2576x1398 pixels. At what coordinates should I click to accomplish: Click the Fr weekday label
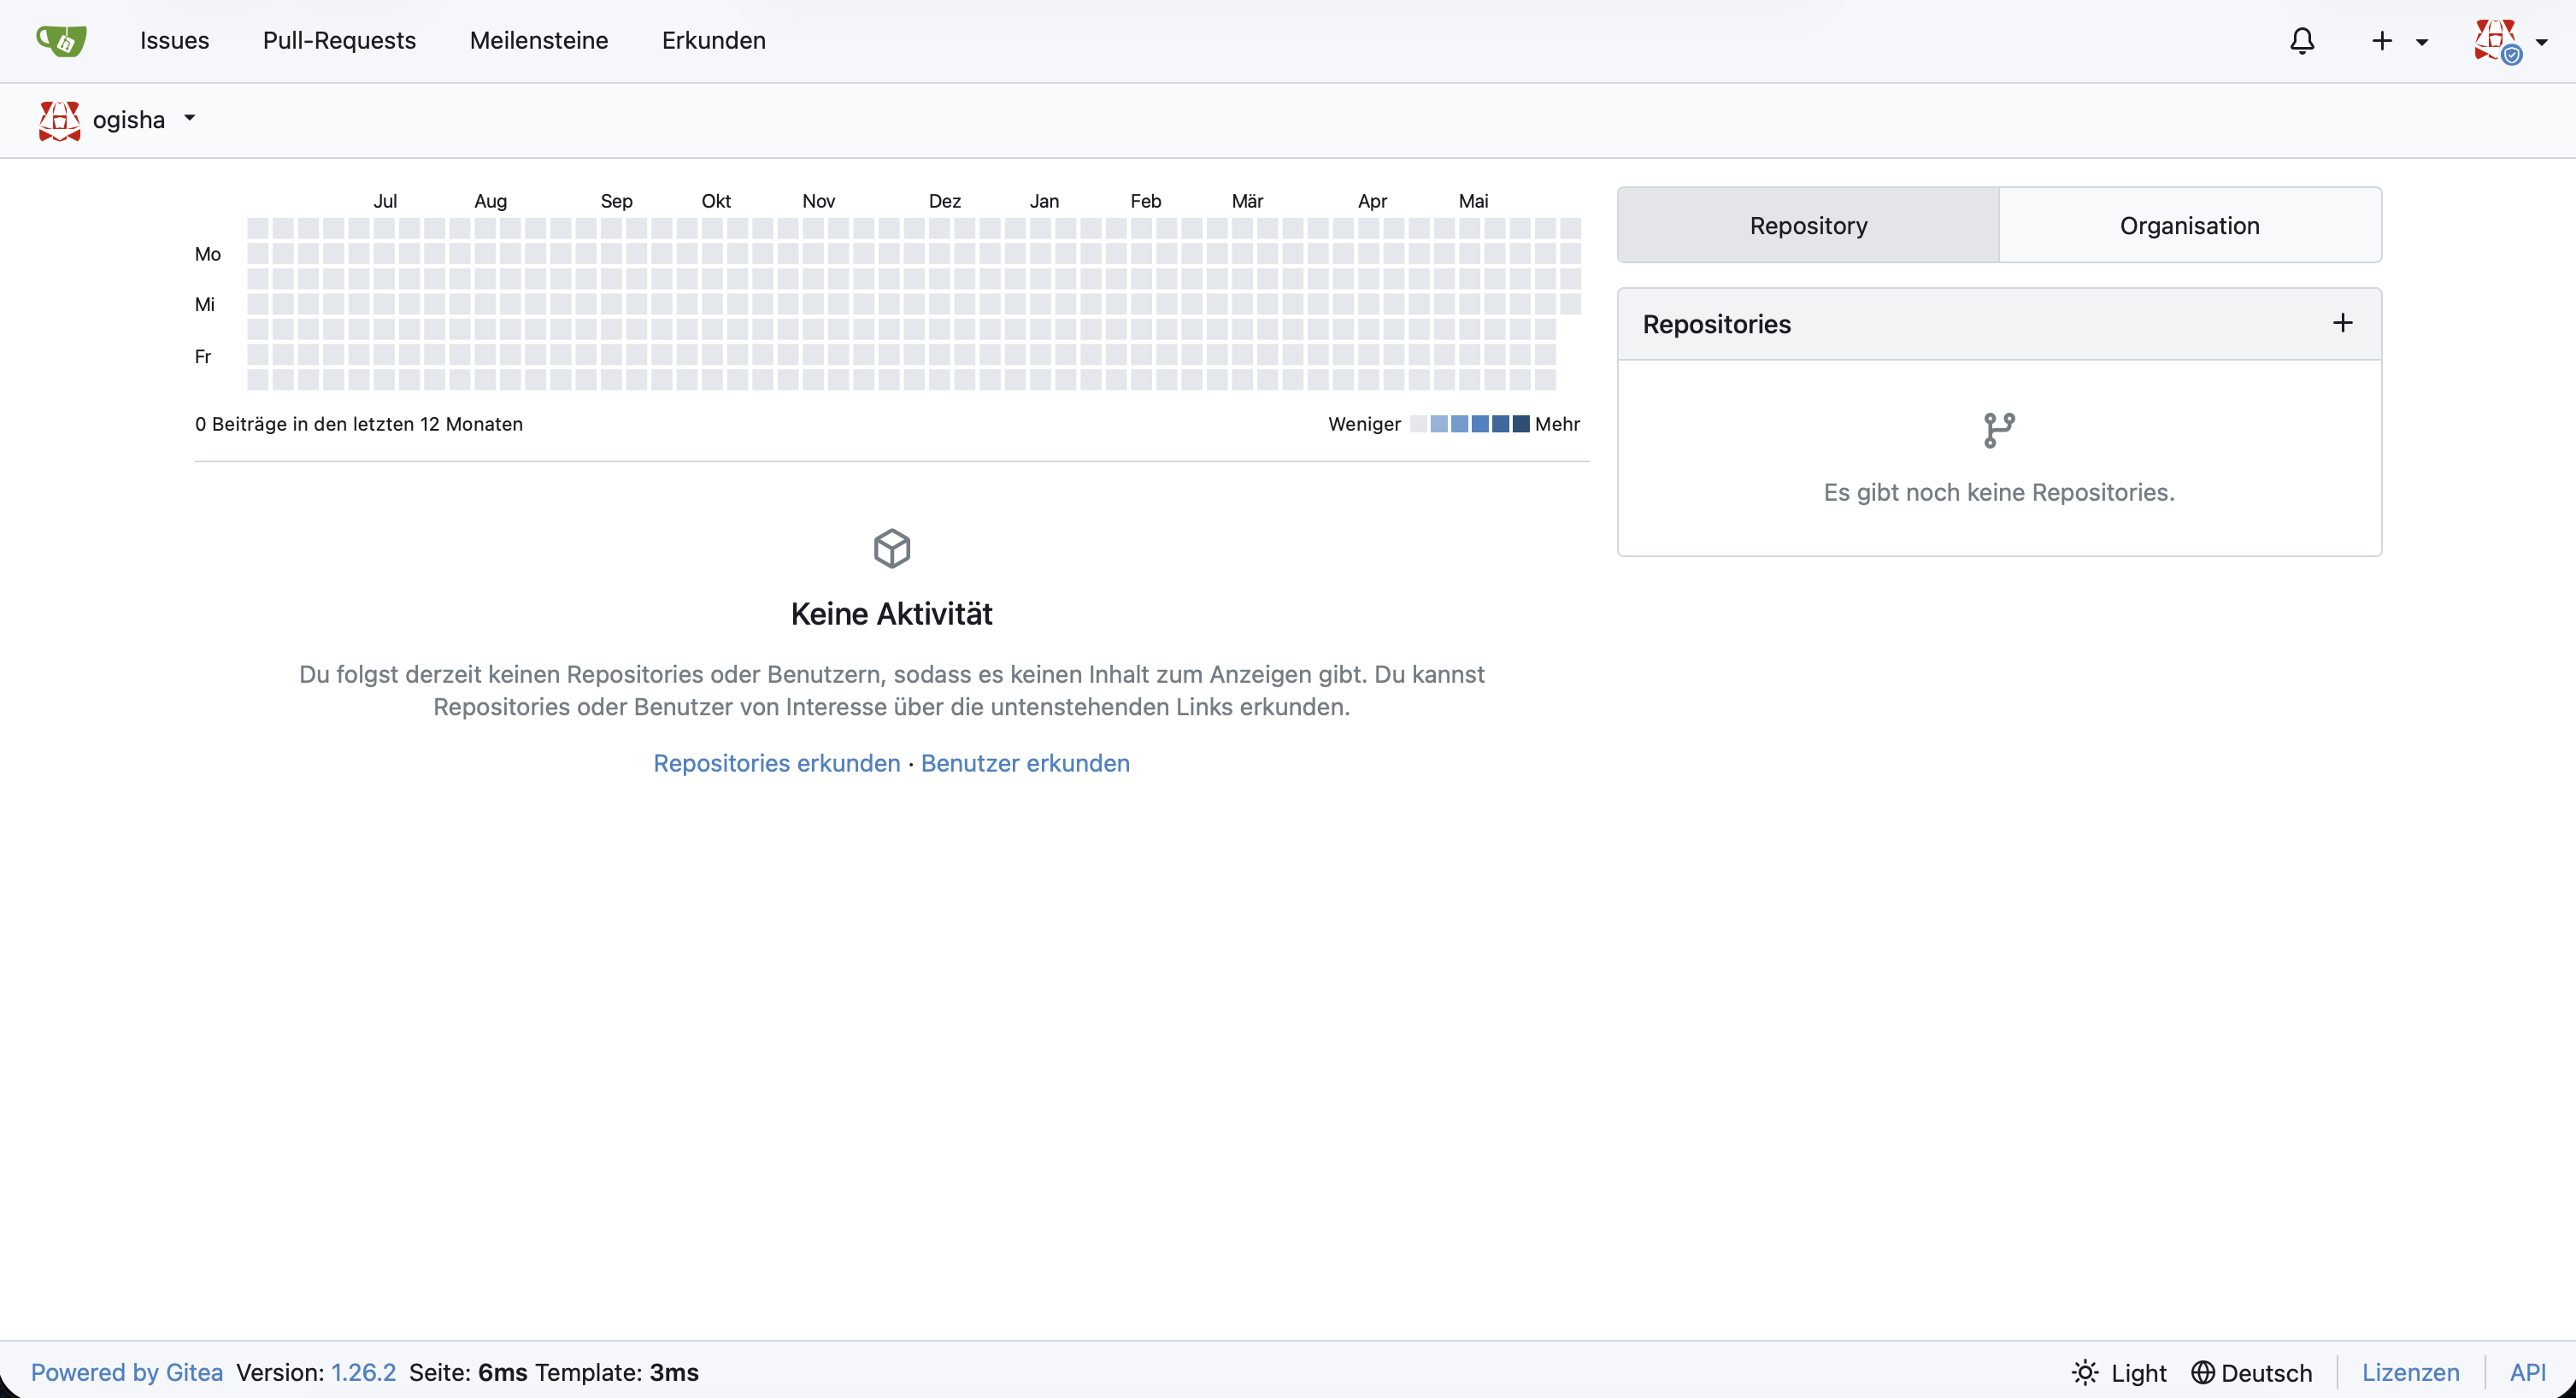pos(203,356)
